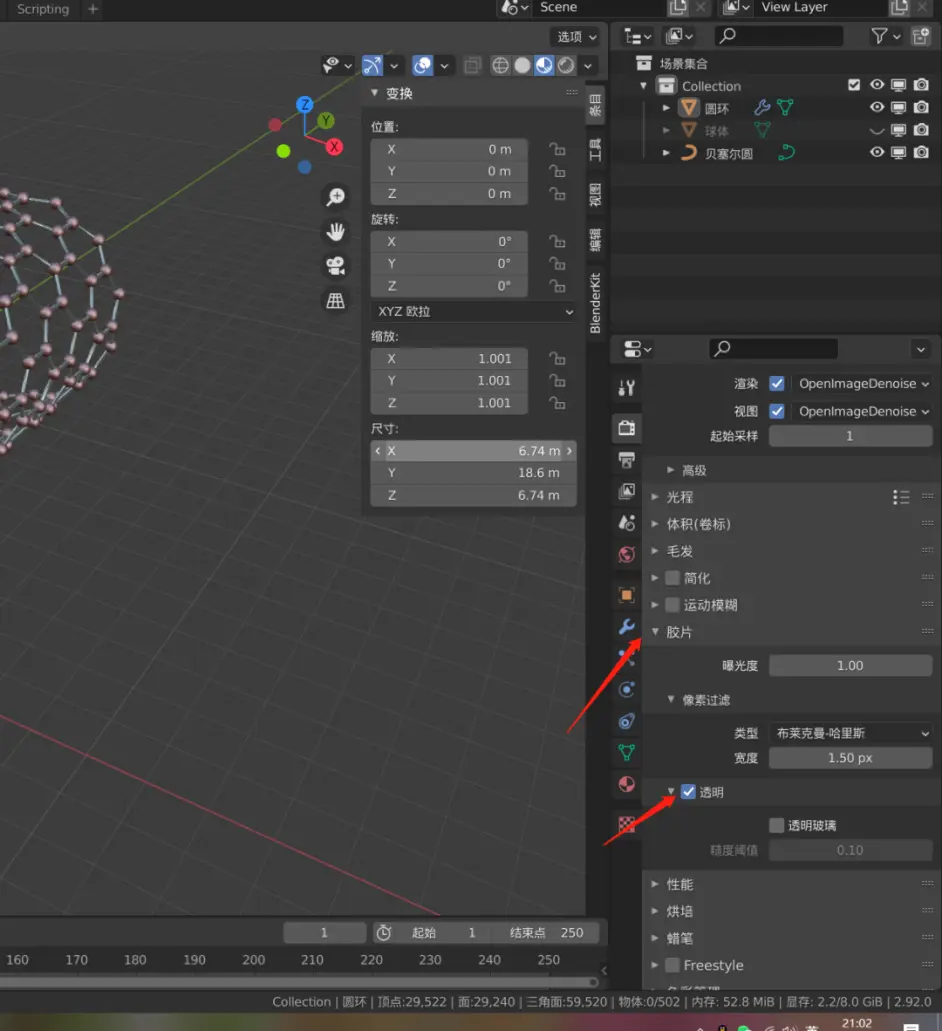Switch to the Scripting workspace tab
942x1031 pixels.
point(43,9)
